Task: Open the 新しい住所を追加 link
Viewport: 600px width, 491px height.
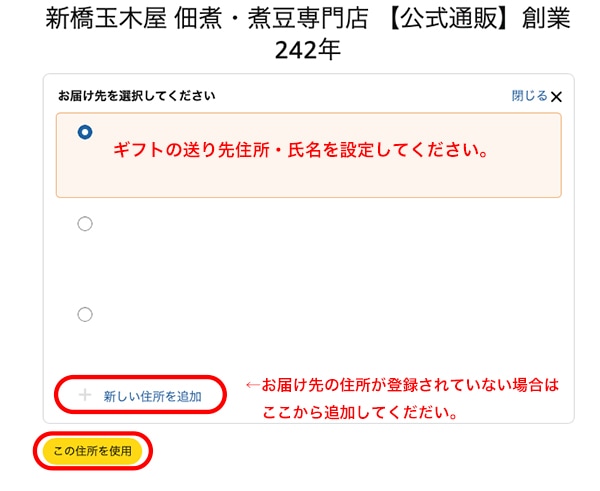Action: point(152,396)
